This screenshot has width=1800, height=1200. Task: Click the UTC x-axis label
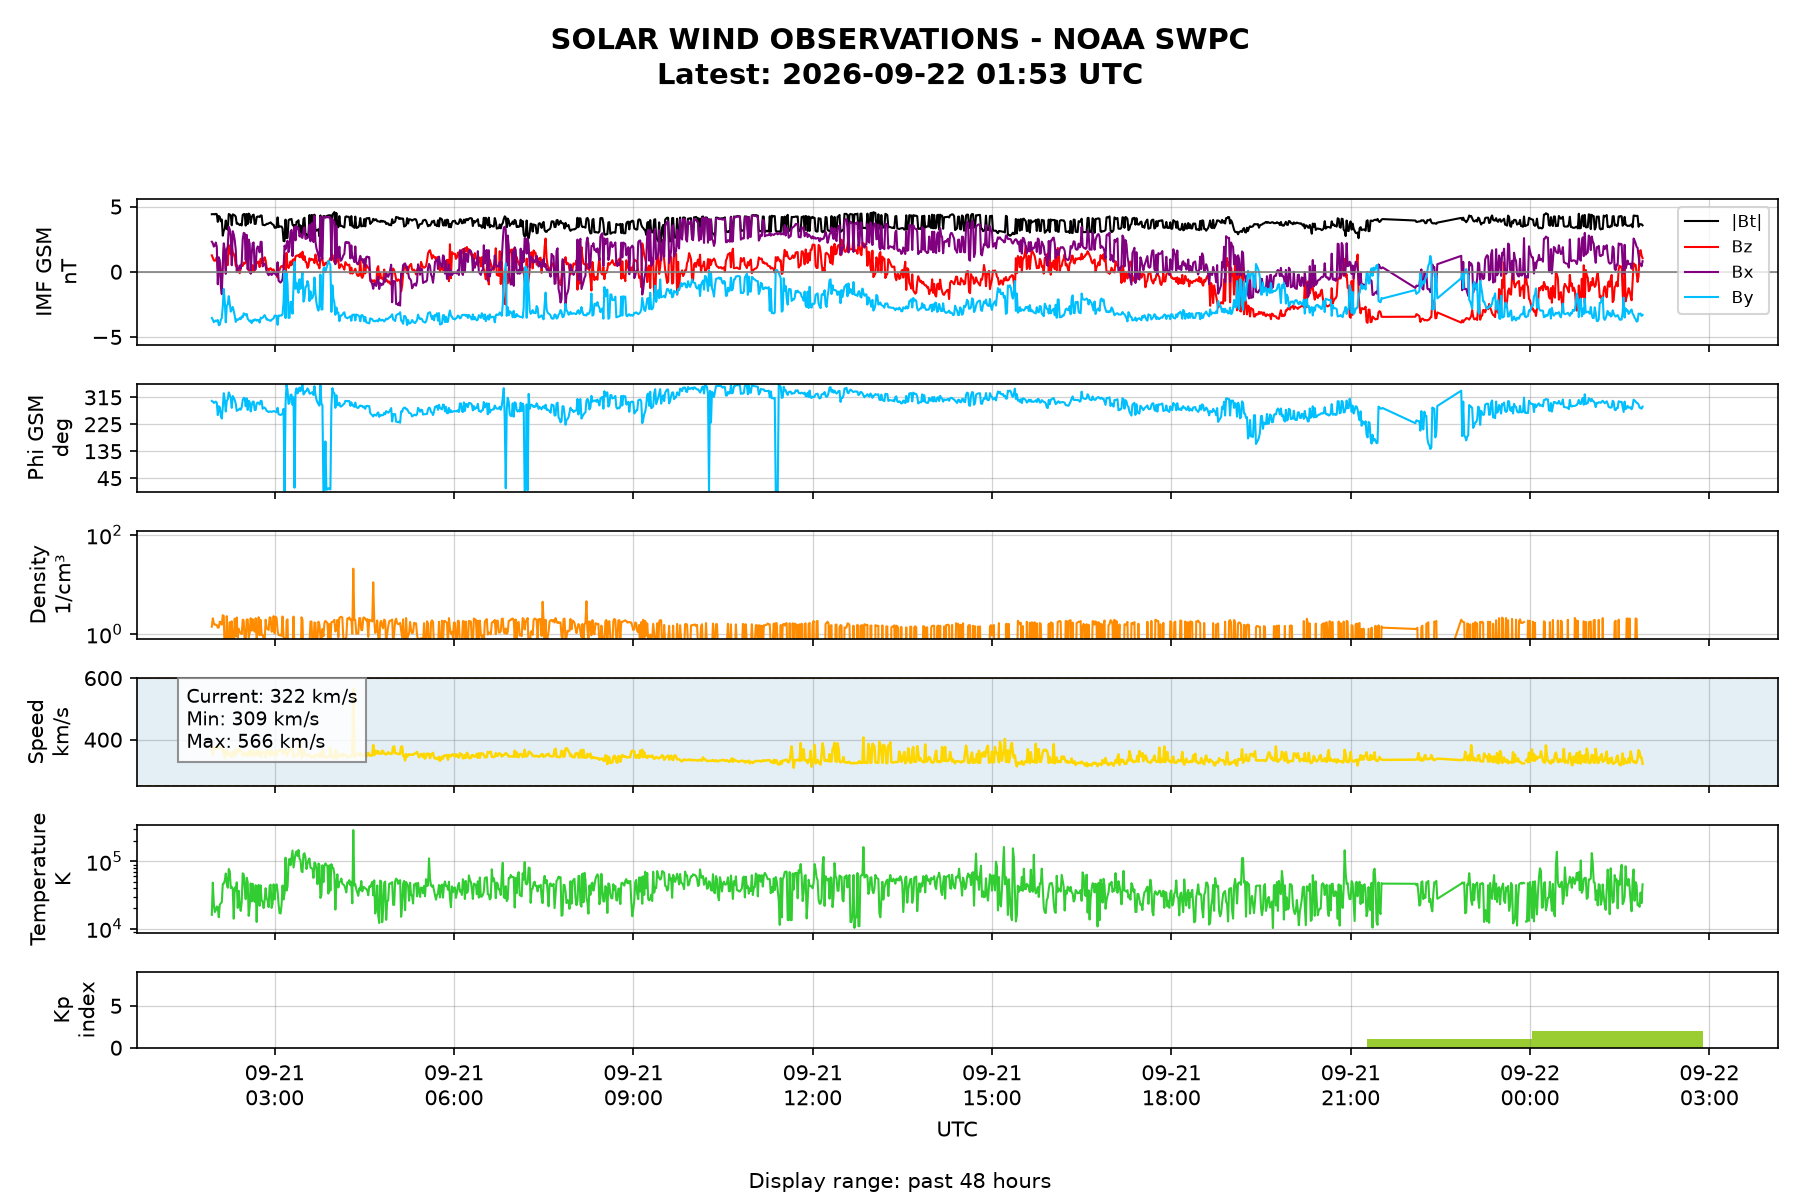point(957,1130)
